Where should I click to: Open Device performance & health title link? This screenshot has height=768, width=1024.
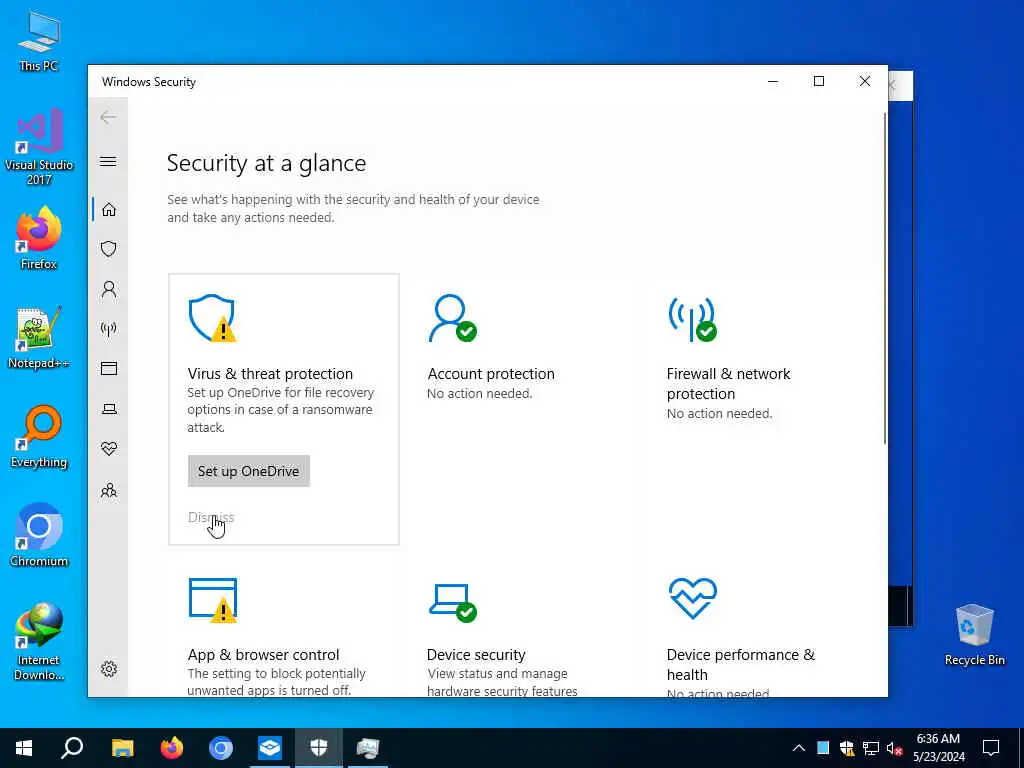[x=741, y=665]
